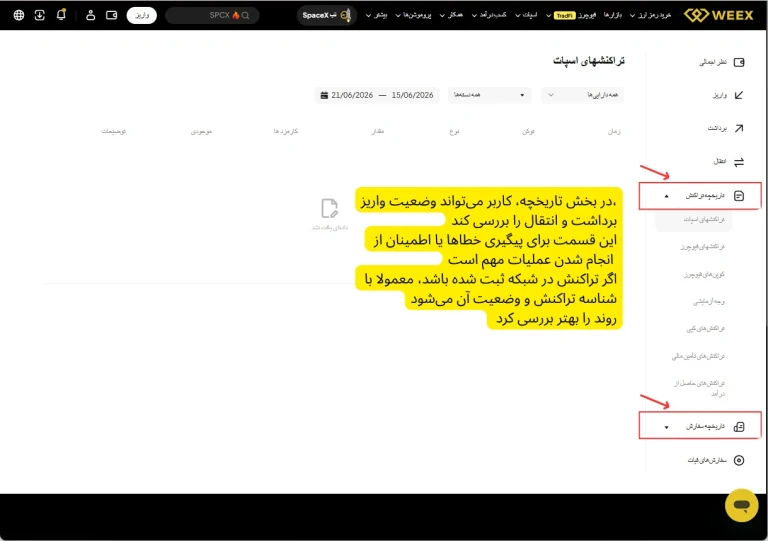Click the نوع (type) column header
Viewport: 768px width, 541px height.
click(x=455, y=131)
